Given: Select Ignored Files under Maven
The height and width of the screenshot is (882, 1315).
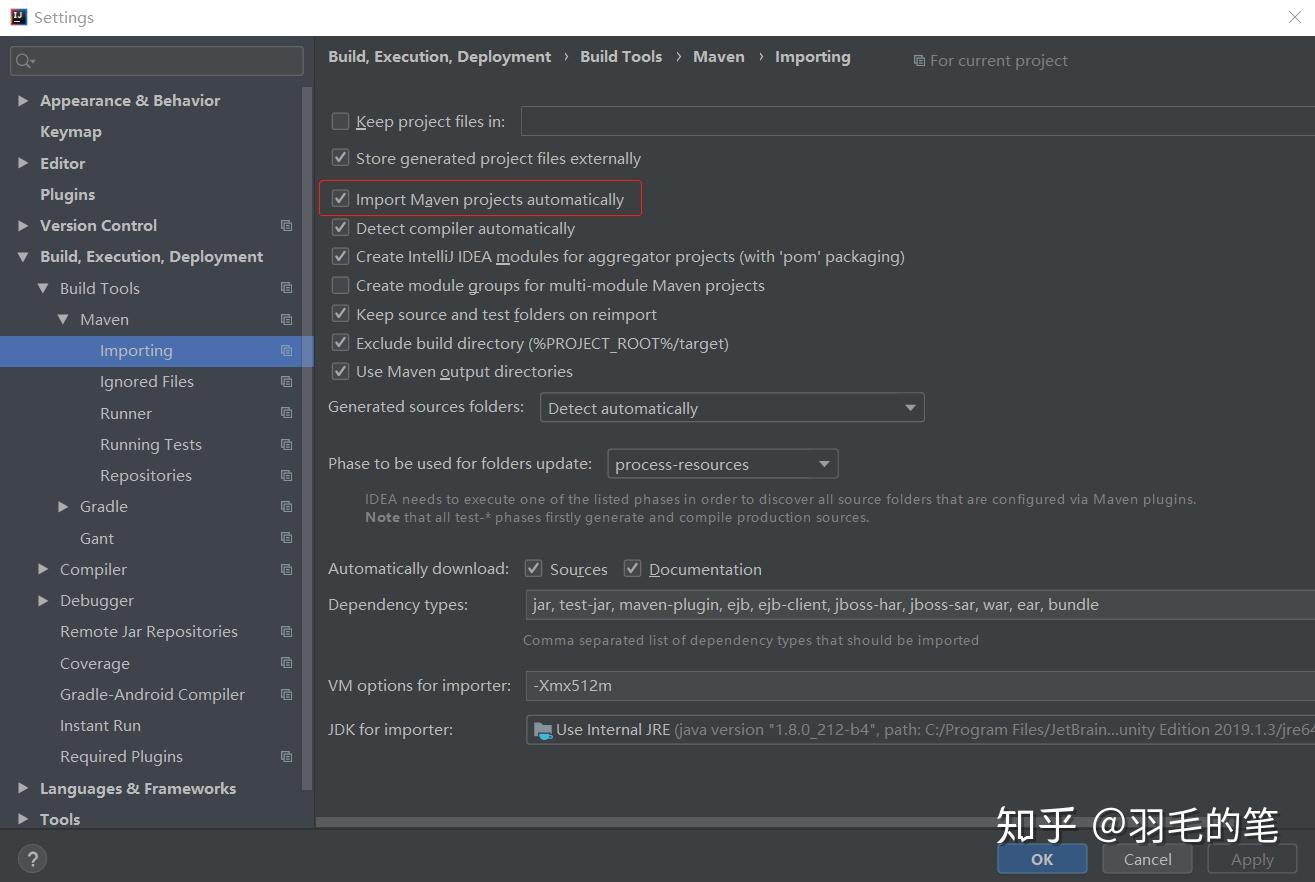Looking at the screenshot, I should pos(147,382).
